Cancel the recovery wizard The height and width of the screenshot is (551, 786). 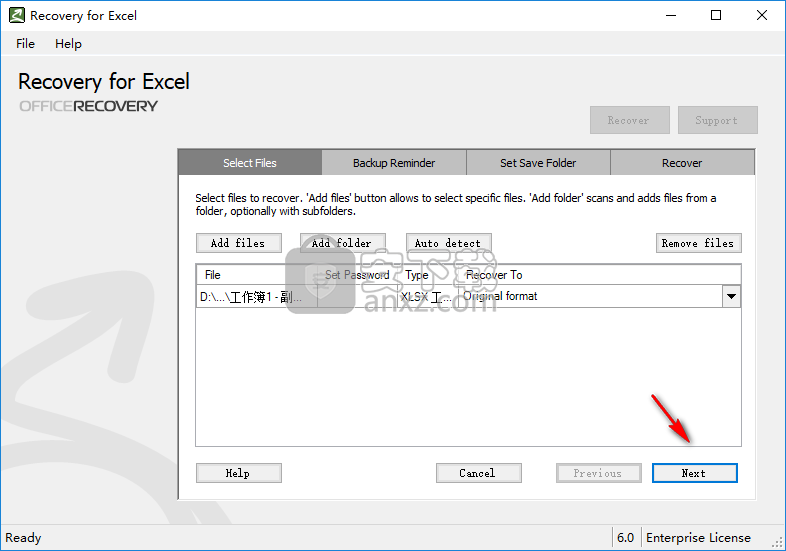478,473
